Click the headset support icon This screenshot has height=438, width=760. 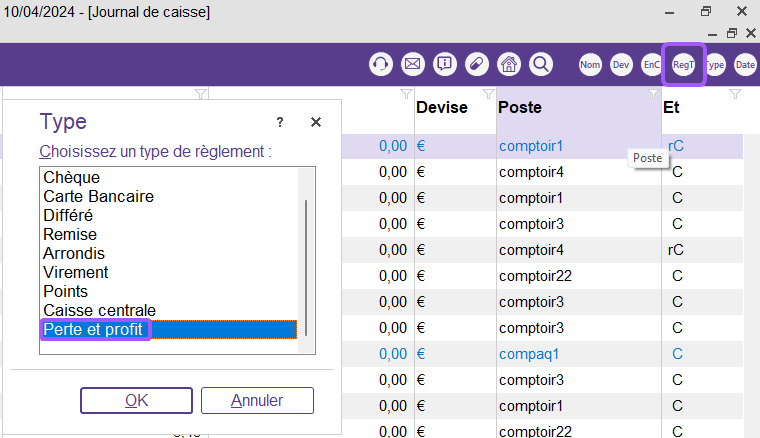[380, 65]
